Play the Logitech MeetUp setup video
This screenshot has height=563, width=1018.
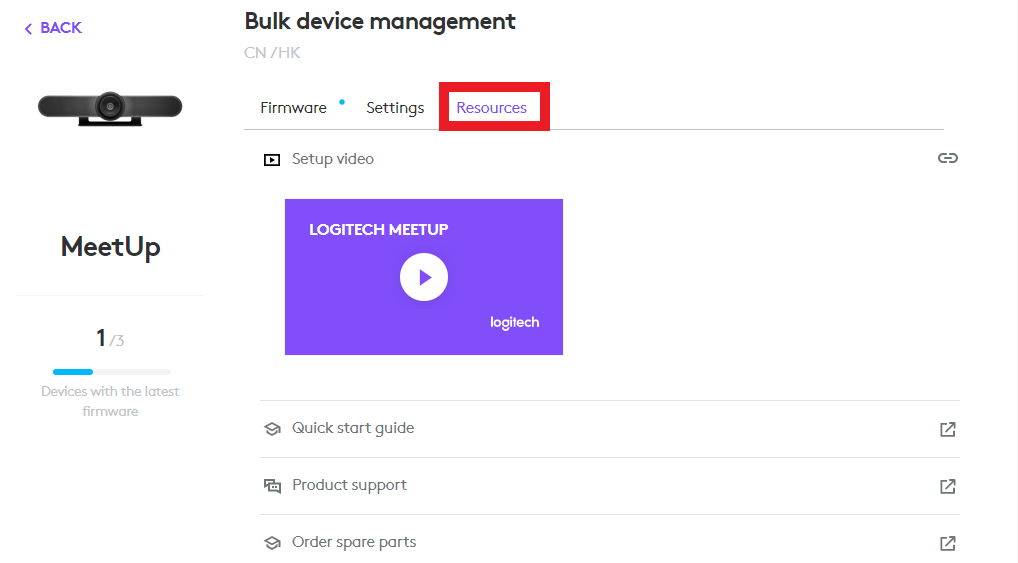pos(424,277)
